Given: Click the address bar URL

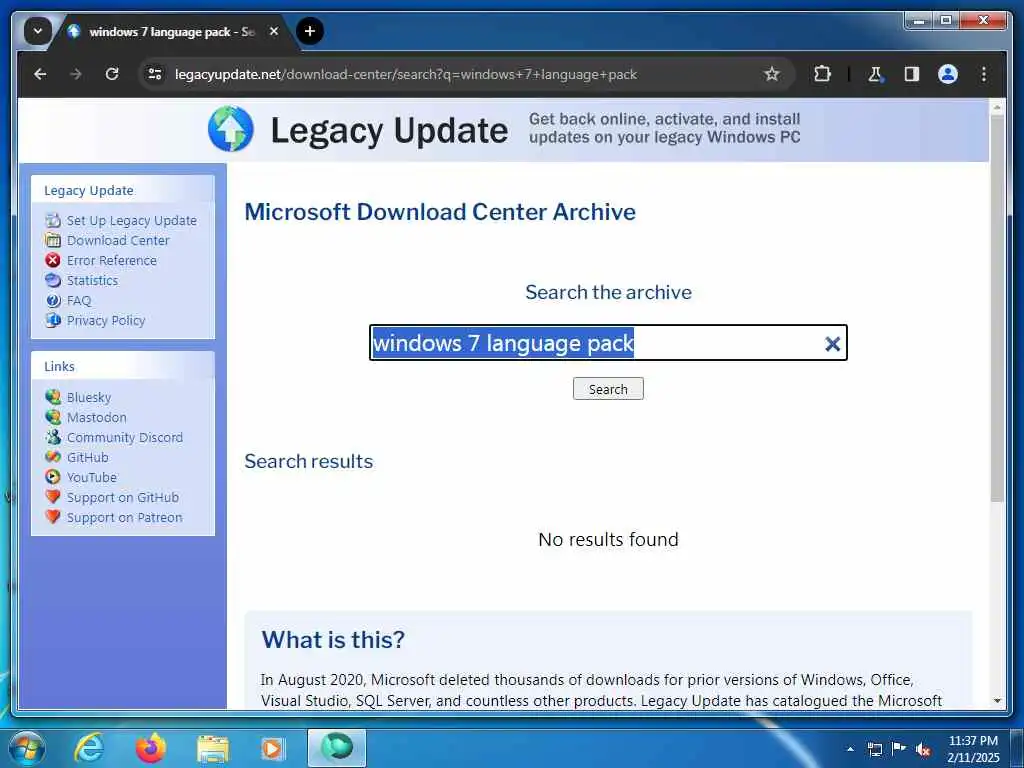Looking at the screenshot, I should (406, 74).
